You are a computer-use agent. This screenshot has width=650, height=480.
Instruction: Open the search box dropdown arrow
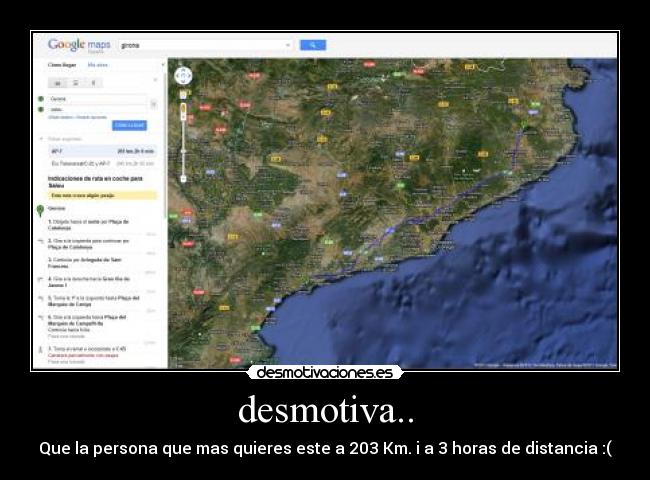pos(288,45)
